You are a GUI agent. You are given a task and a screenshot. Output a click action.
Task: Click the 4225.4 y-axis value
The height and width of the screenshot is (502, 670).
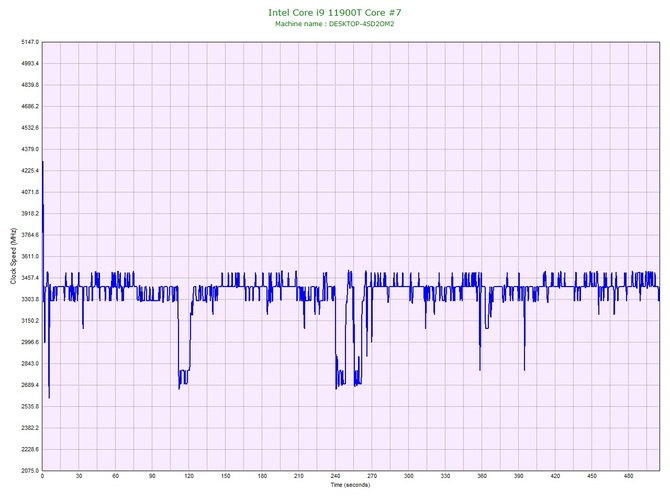point(30,171)
